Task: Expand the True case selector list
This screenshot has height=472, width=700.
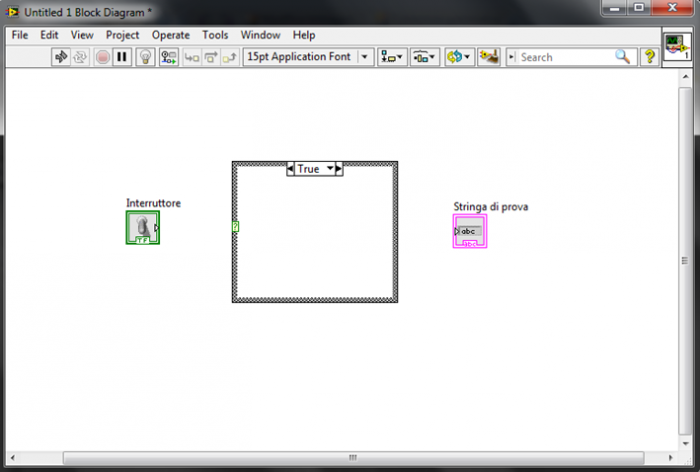Action: (327, 169)
